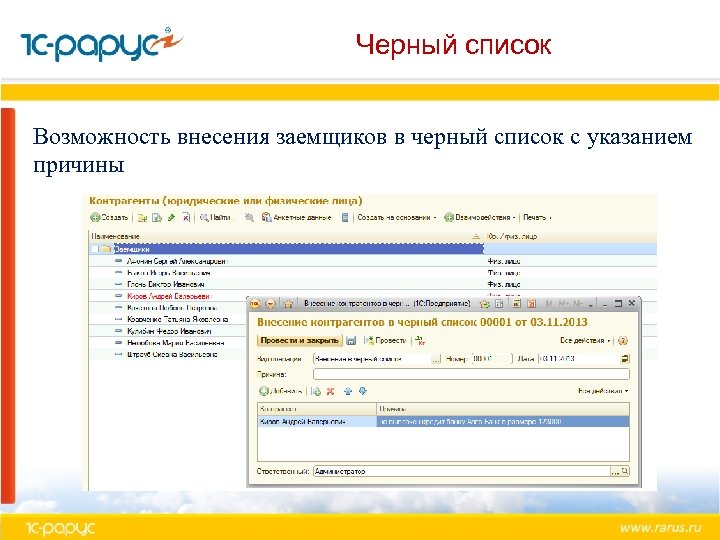Click Ответственный field with Администратор
This screenshot has width=720, height=540.
(461, 472)
